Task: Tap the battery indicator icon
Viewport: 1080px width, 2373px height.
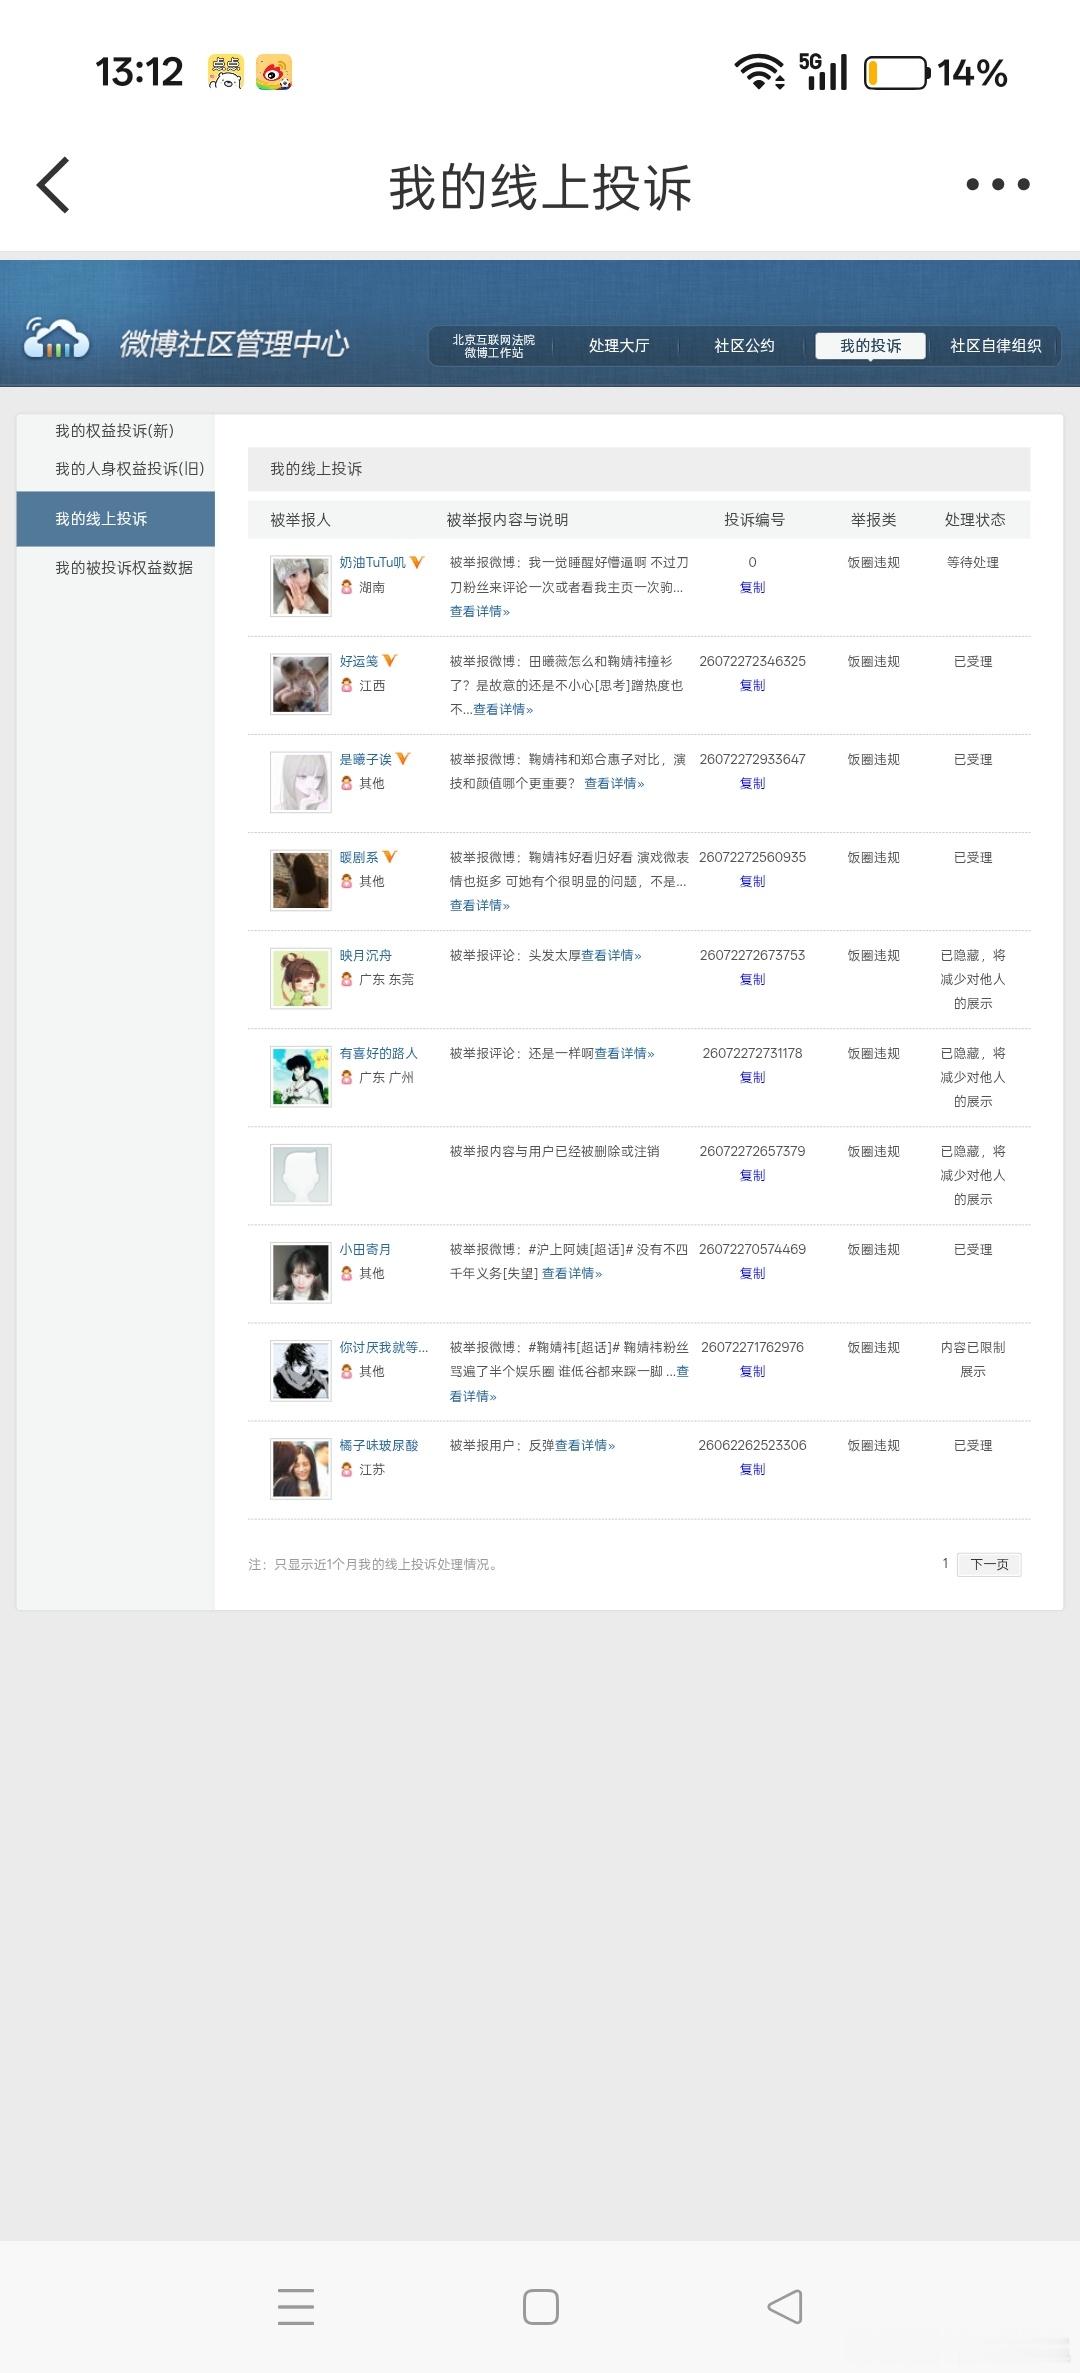Action: [897, 73]
